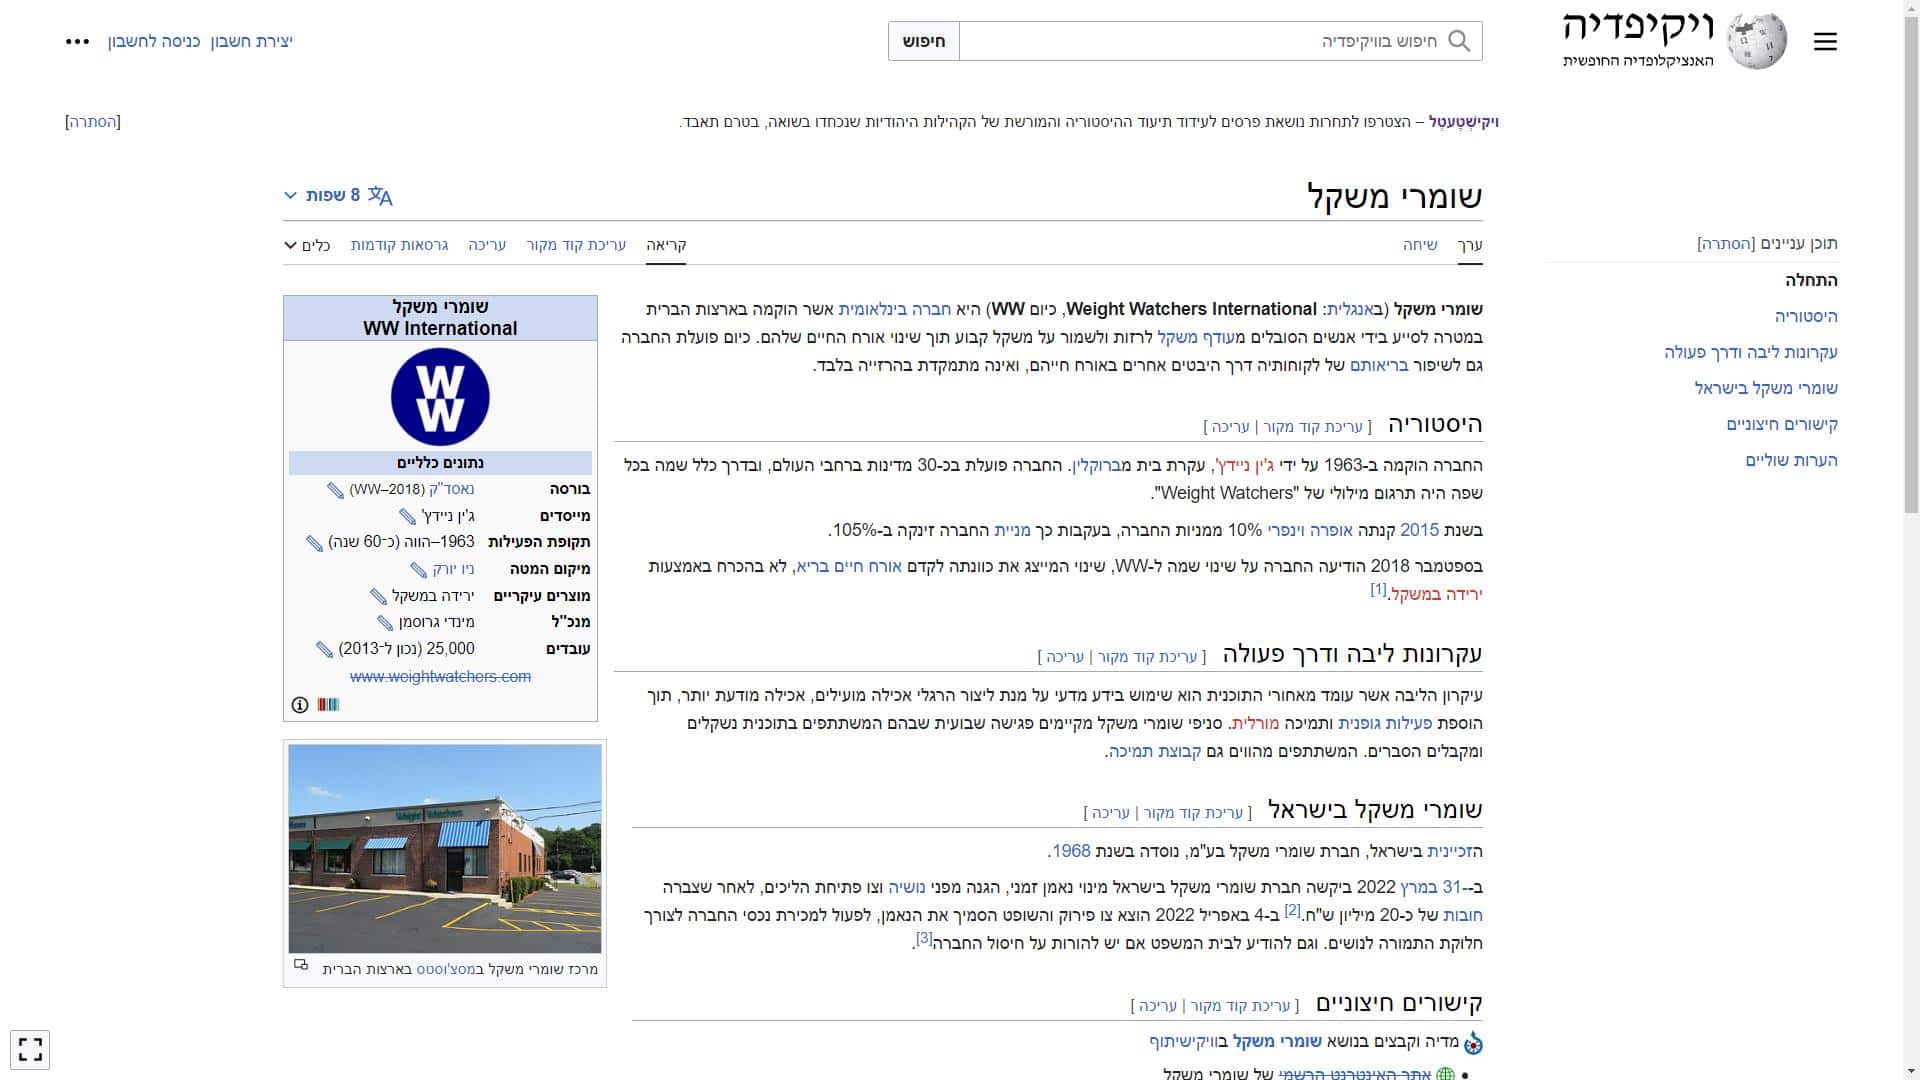The image size is (1920, 1080).
Task: Jump to הערות שוליים in contents
Action: point(1792,460)
